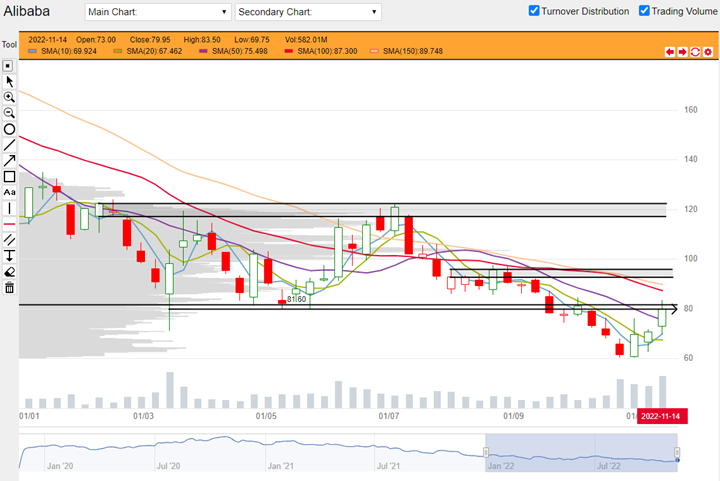
Task: Open chart settings via red gear icon
Action: point(708,52)
